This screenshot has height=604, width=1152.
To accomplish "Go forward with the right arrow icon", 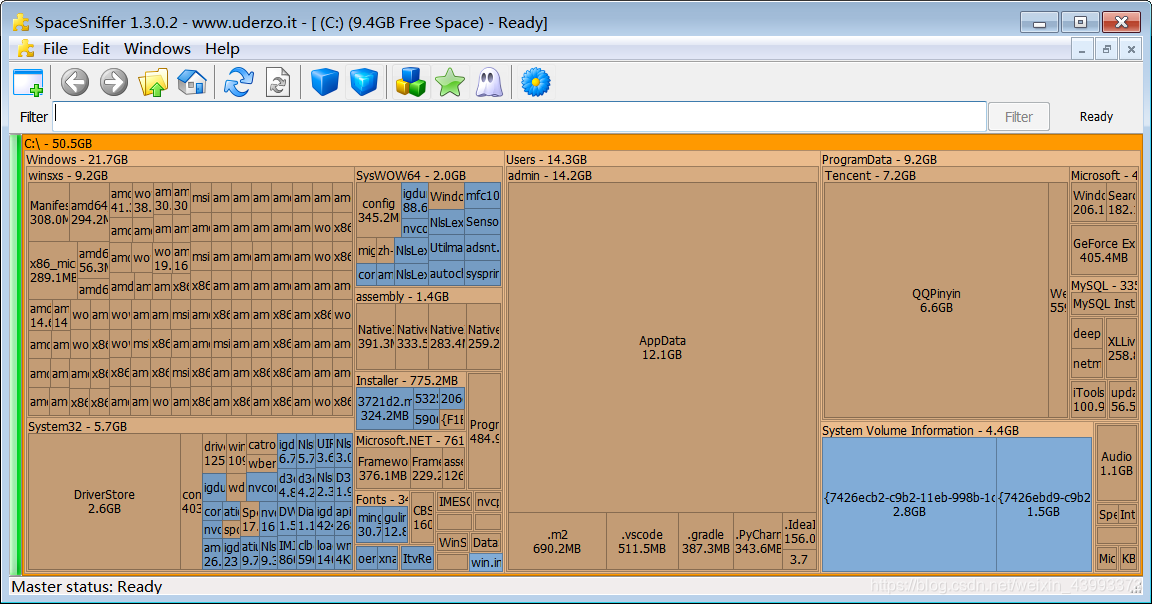I will click(x=114, y=82).
